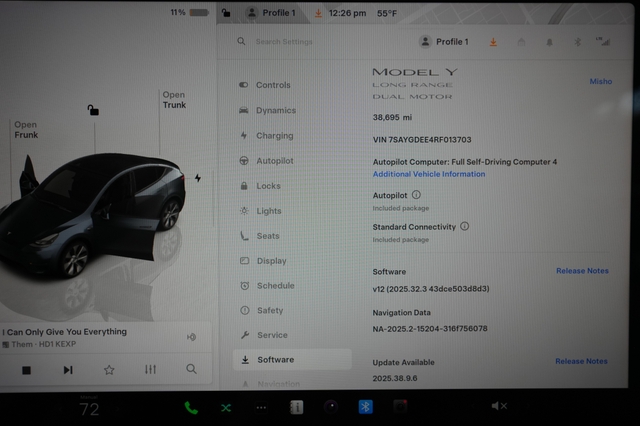The image size is (640, 426).
Task: Open Release Notes for available update
Action: [581, 362]
